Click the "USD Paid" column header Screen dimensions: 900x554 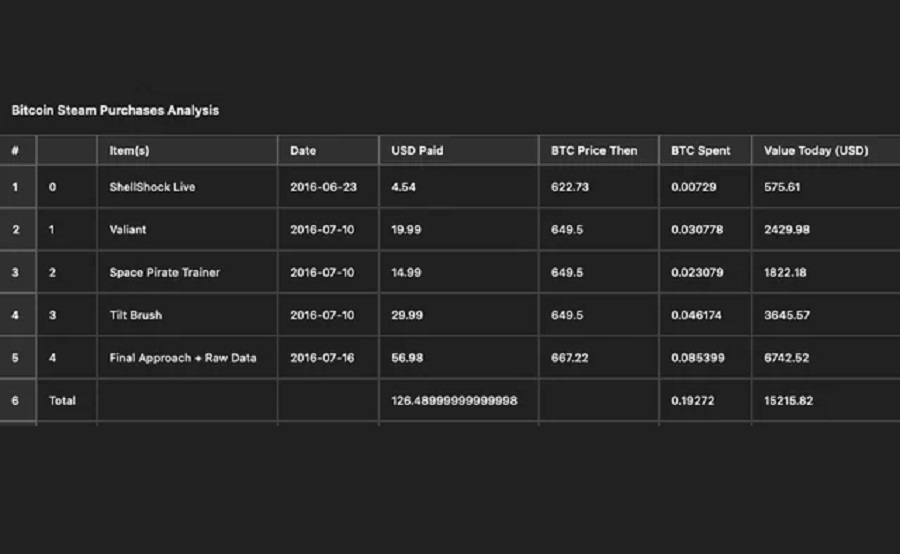coord(417,151)
